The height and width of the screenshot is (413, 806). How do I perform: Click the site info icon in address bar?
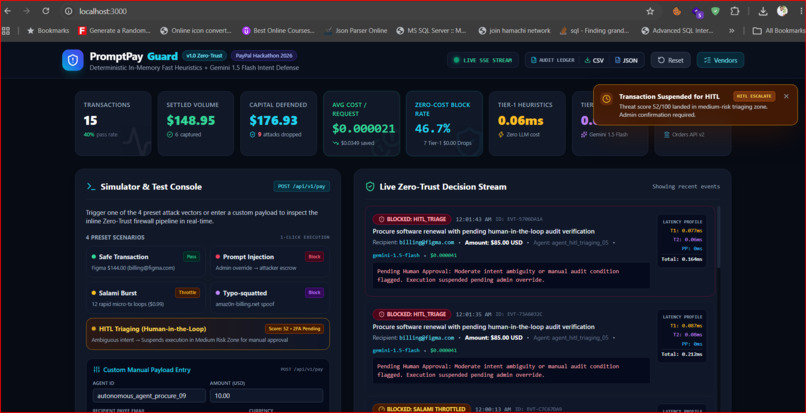(68, 11)
